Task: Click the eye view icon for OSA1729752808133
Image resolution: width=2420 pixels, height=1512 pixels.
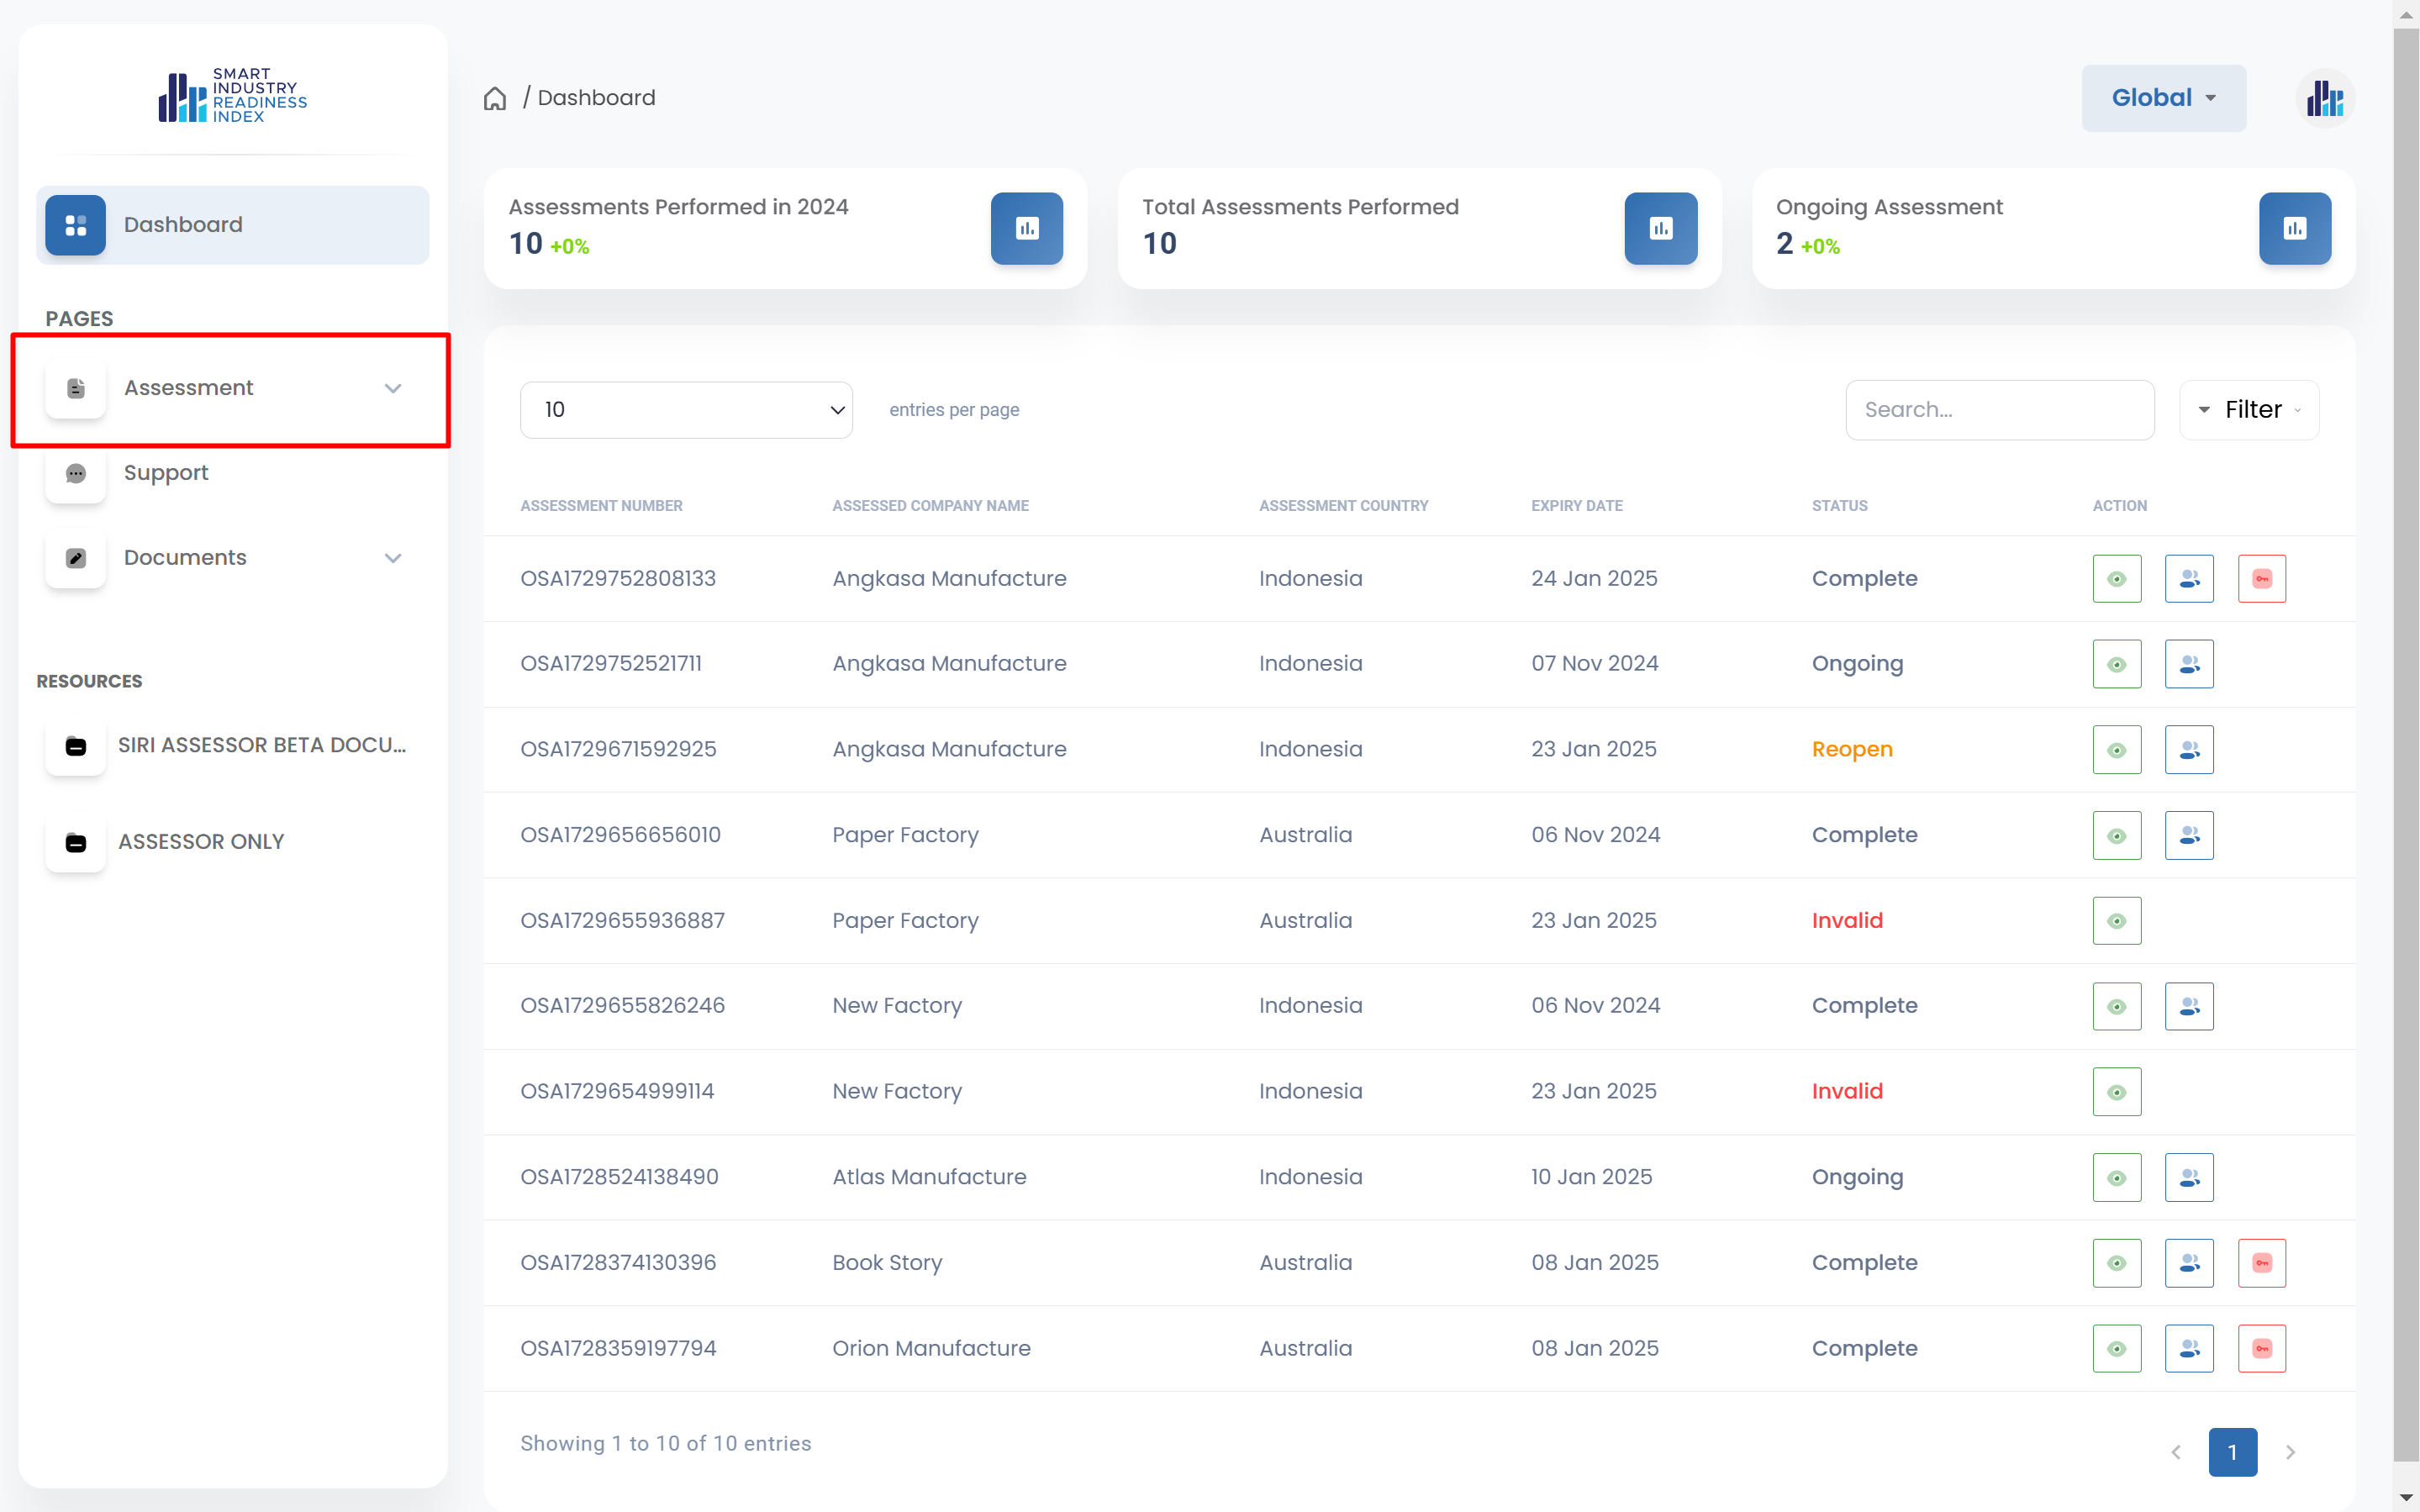Action: tap(2116, 579)
